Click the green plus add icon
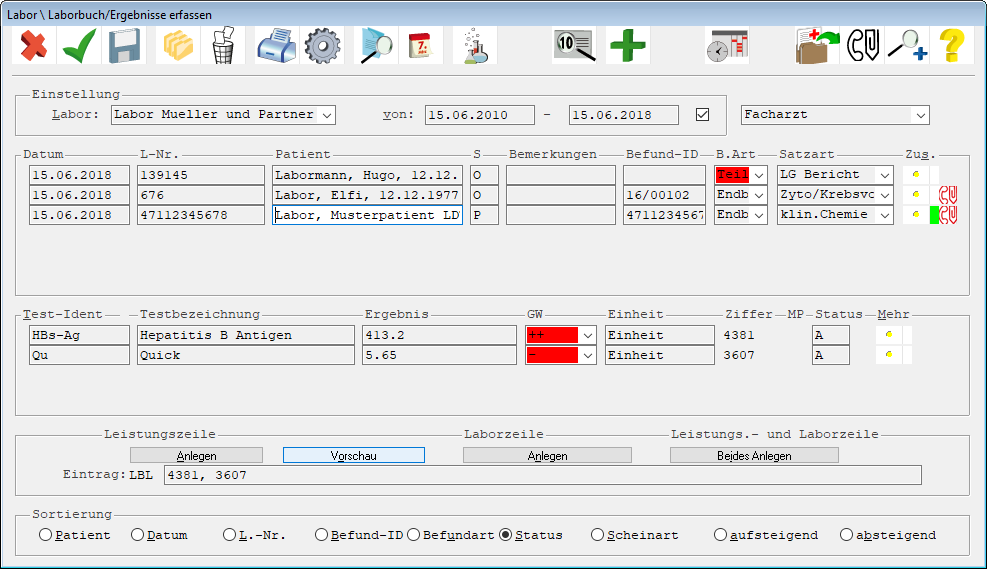This screenshot has height=569, width=987. [628, 45]
